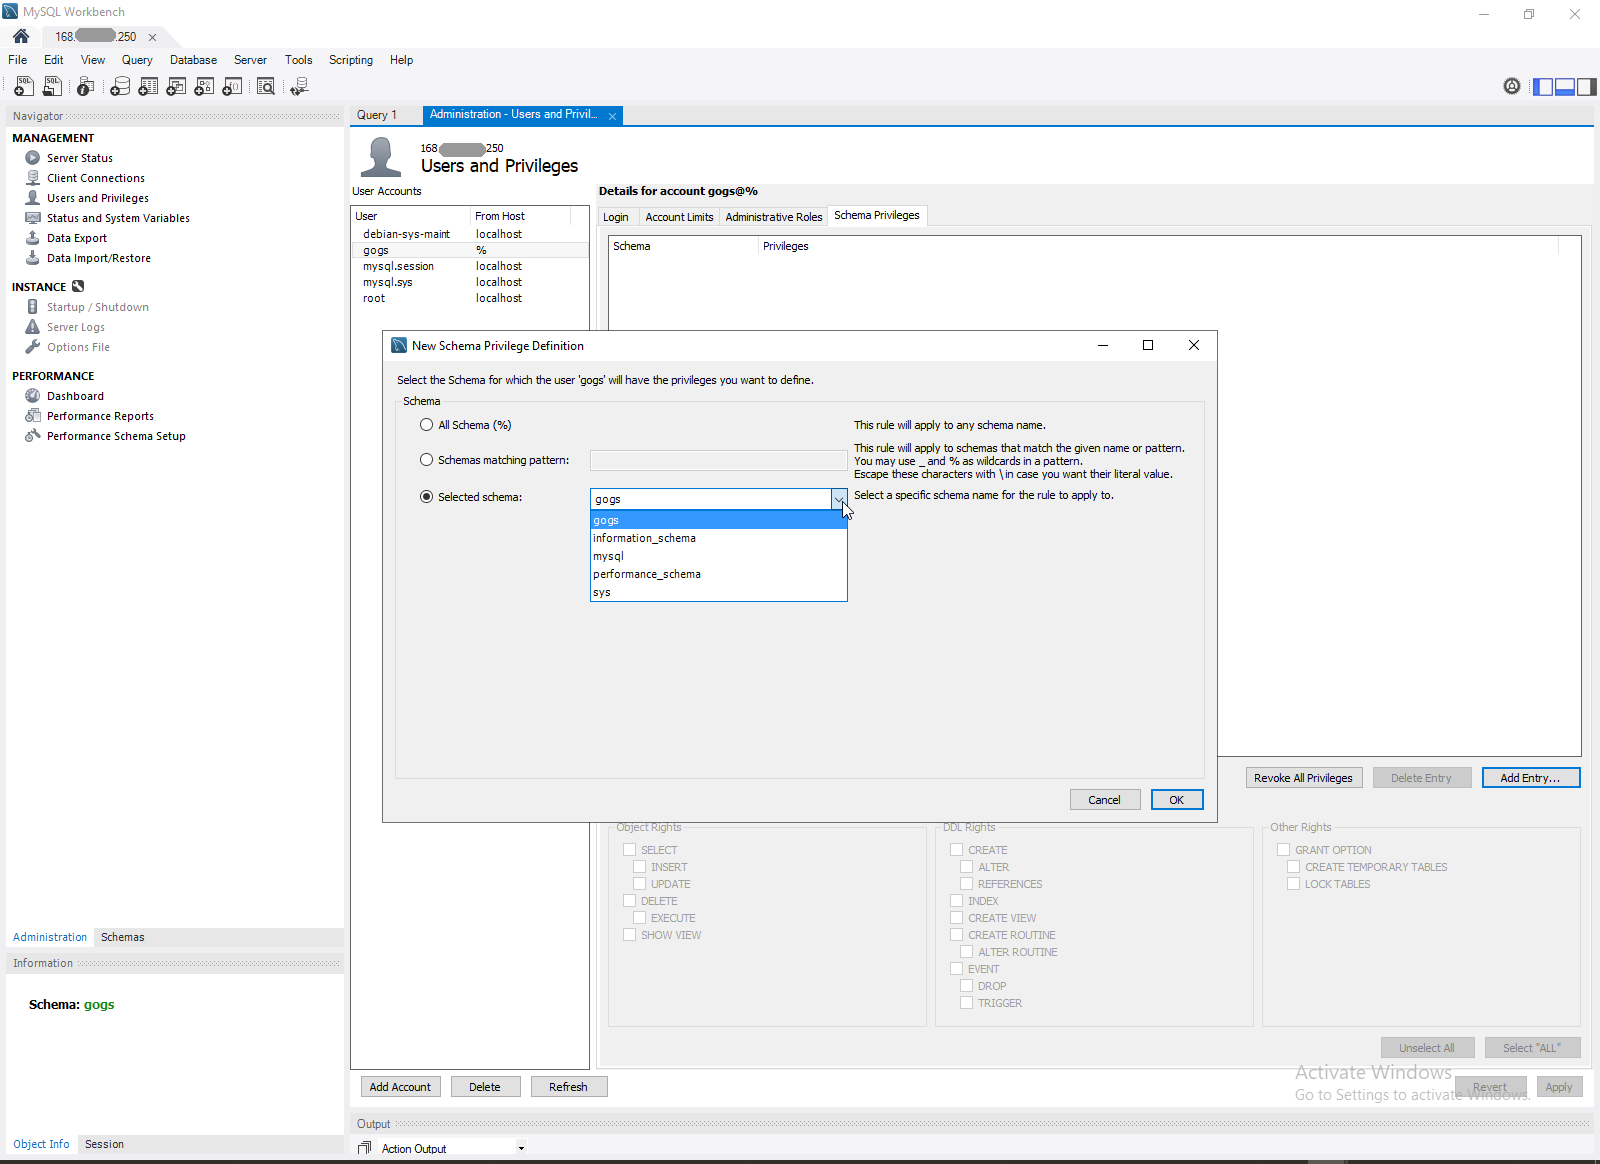Click the create new stored procedure icon
The height and width of the screenshot is (1164, 1600).
pos(204,87)
